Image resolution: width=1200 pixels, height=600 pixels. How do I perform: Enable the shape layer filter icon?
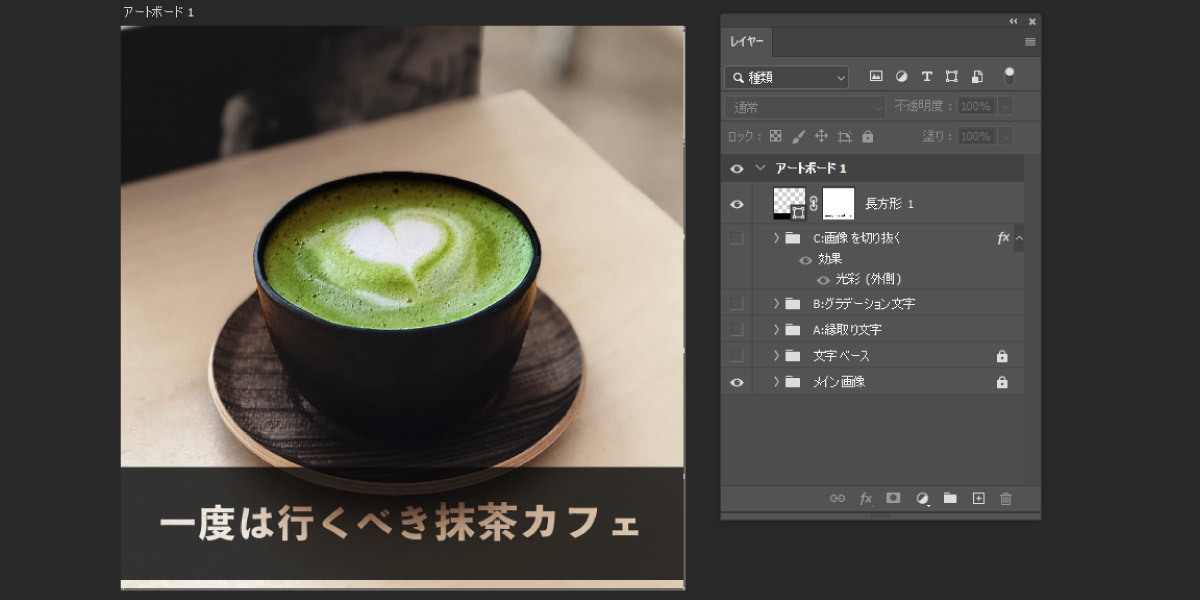(x=951, y=76)
